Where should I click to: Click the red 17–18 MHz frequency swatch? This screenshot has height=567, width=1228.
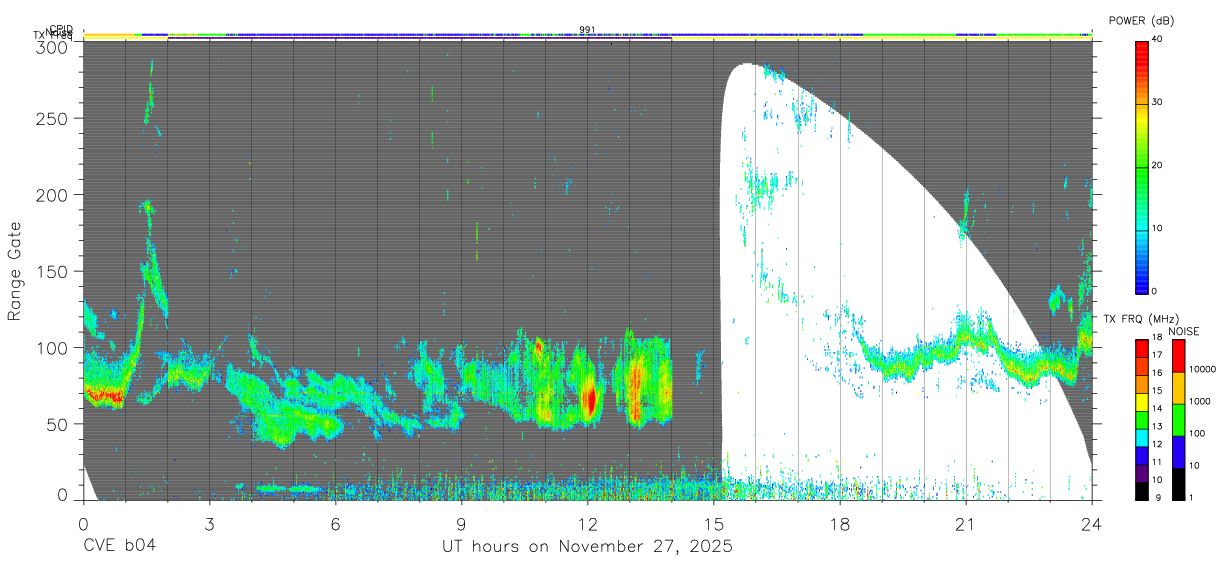(x=1142, y=349)
